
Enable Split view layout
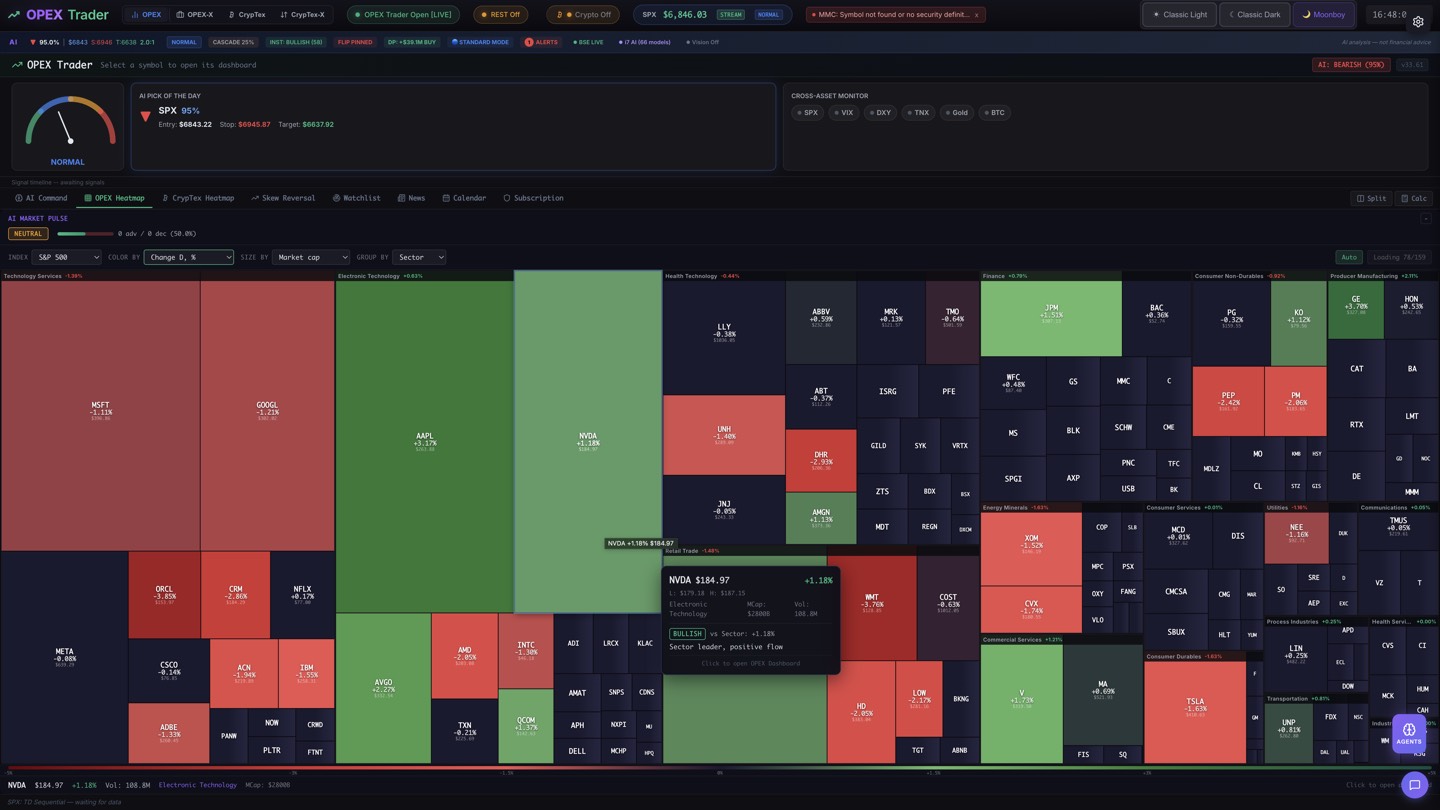tap(1370, 198)
